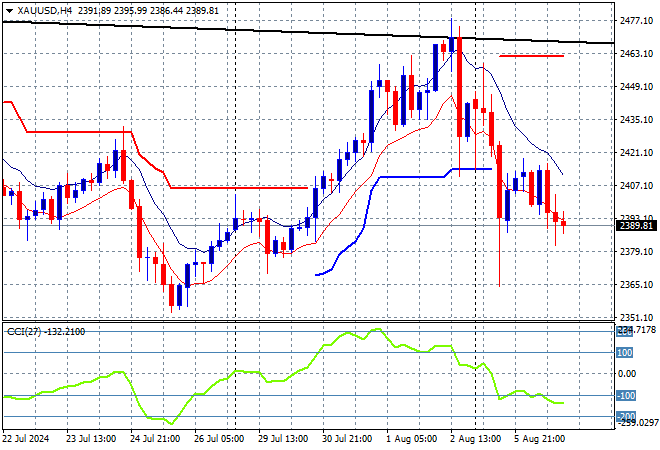
Task: Click the last red candle at 2389
Action: click(564, 223)
